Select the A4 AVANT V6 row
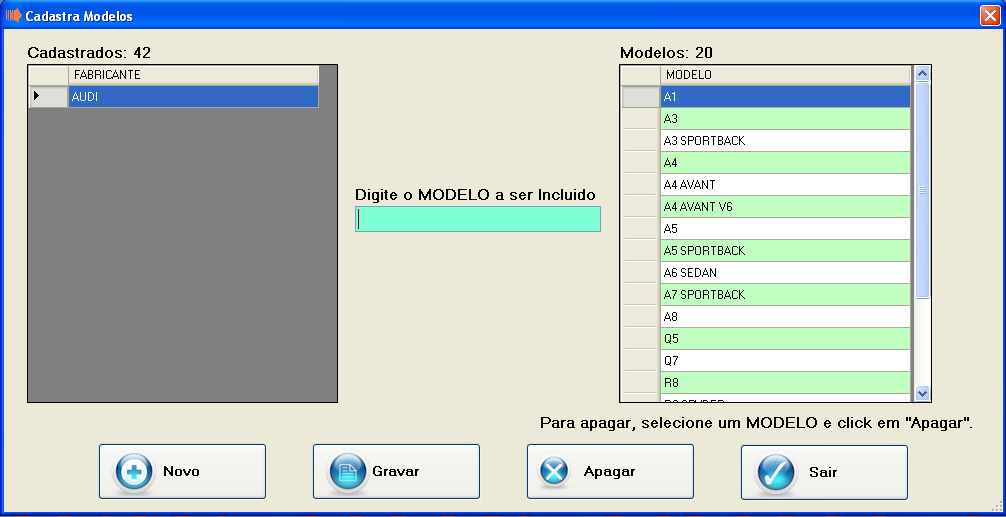 [x=785, y=207]
